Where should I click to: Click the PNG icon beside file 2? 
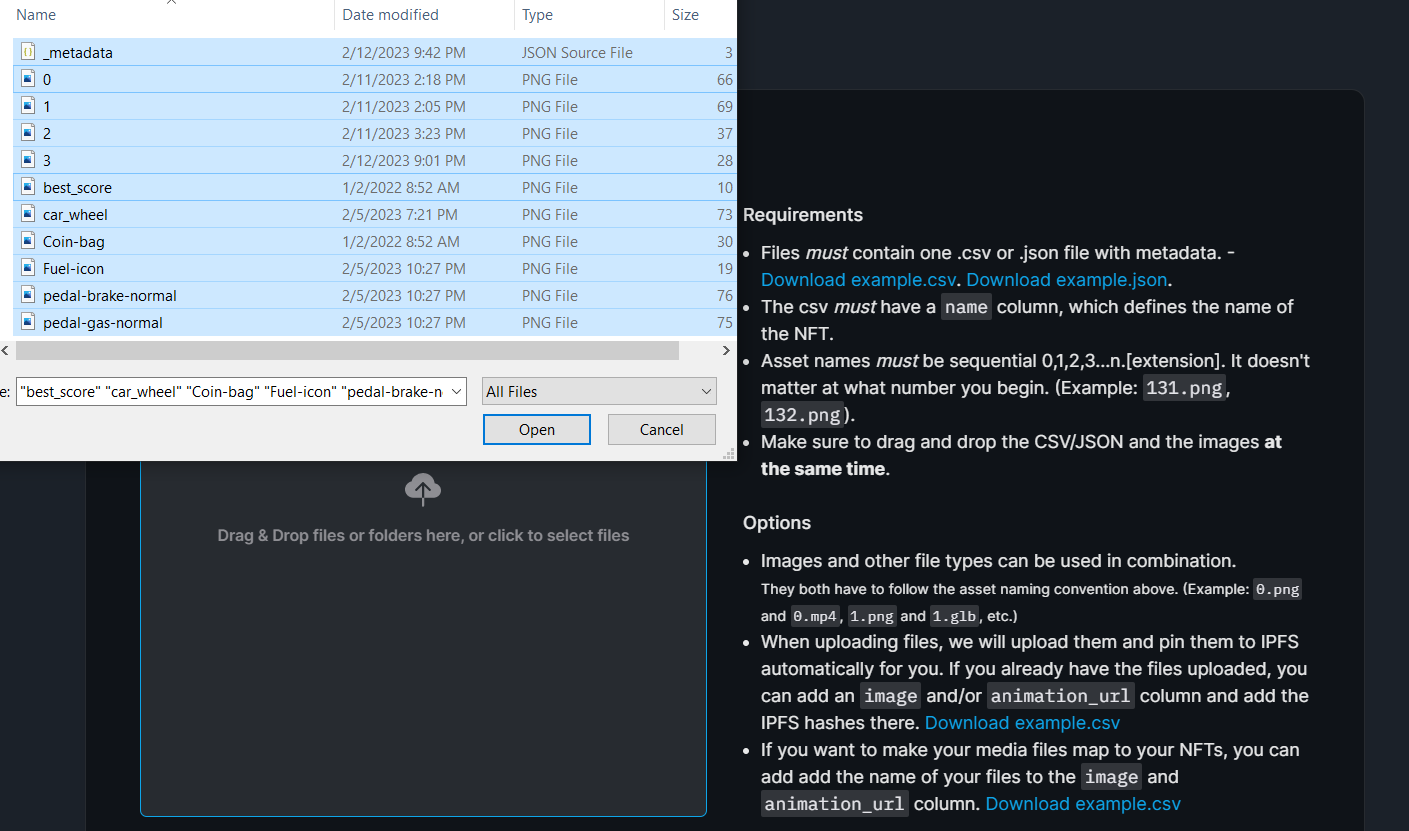[28, 133]
